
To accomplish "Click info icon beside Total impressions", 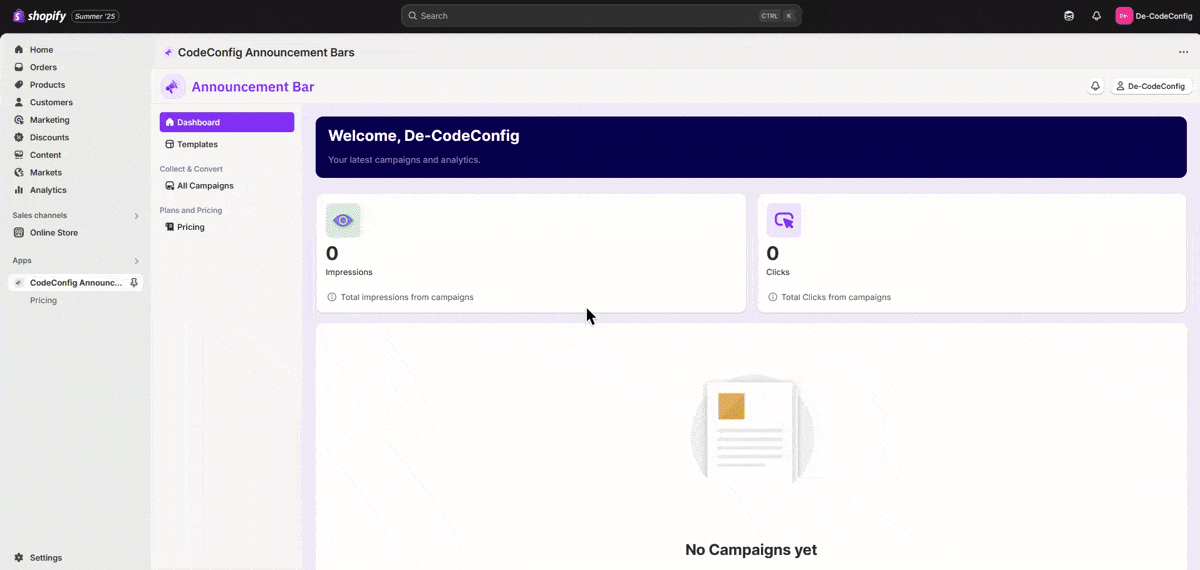I will tap(332, 297).
